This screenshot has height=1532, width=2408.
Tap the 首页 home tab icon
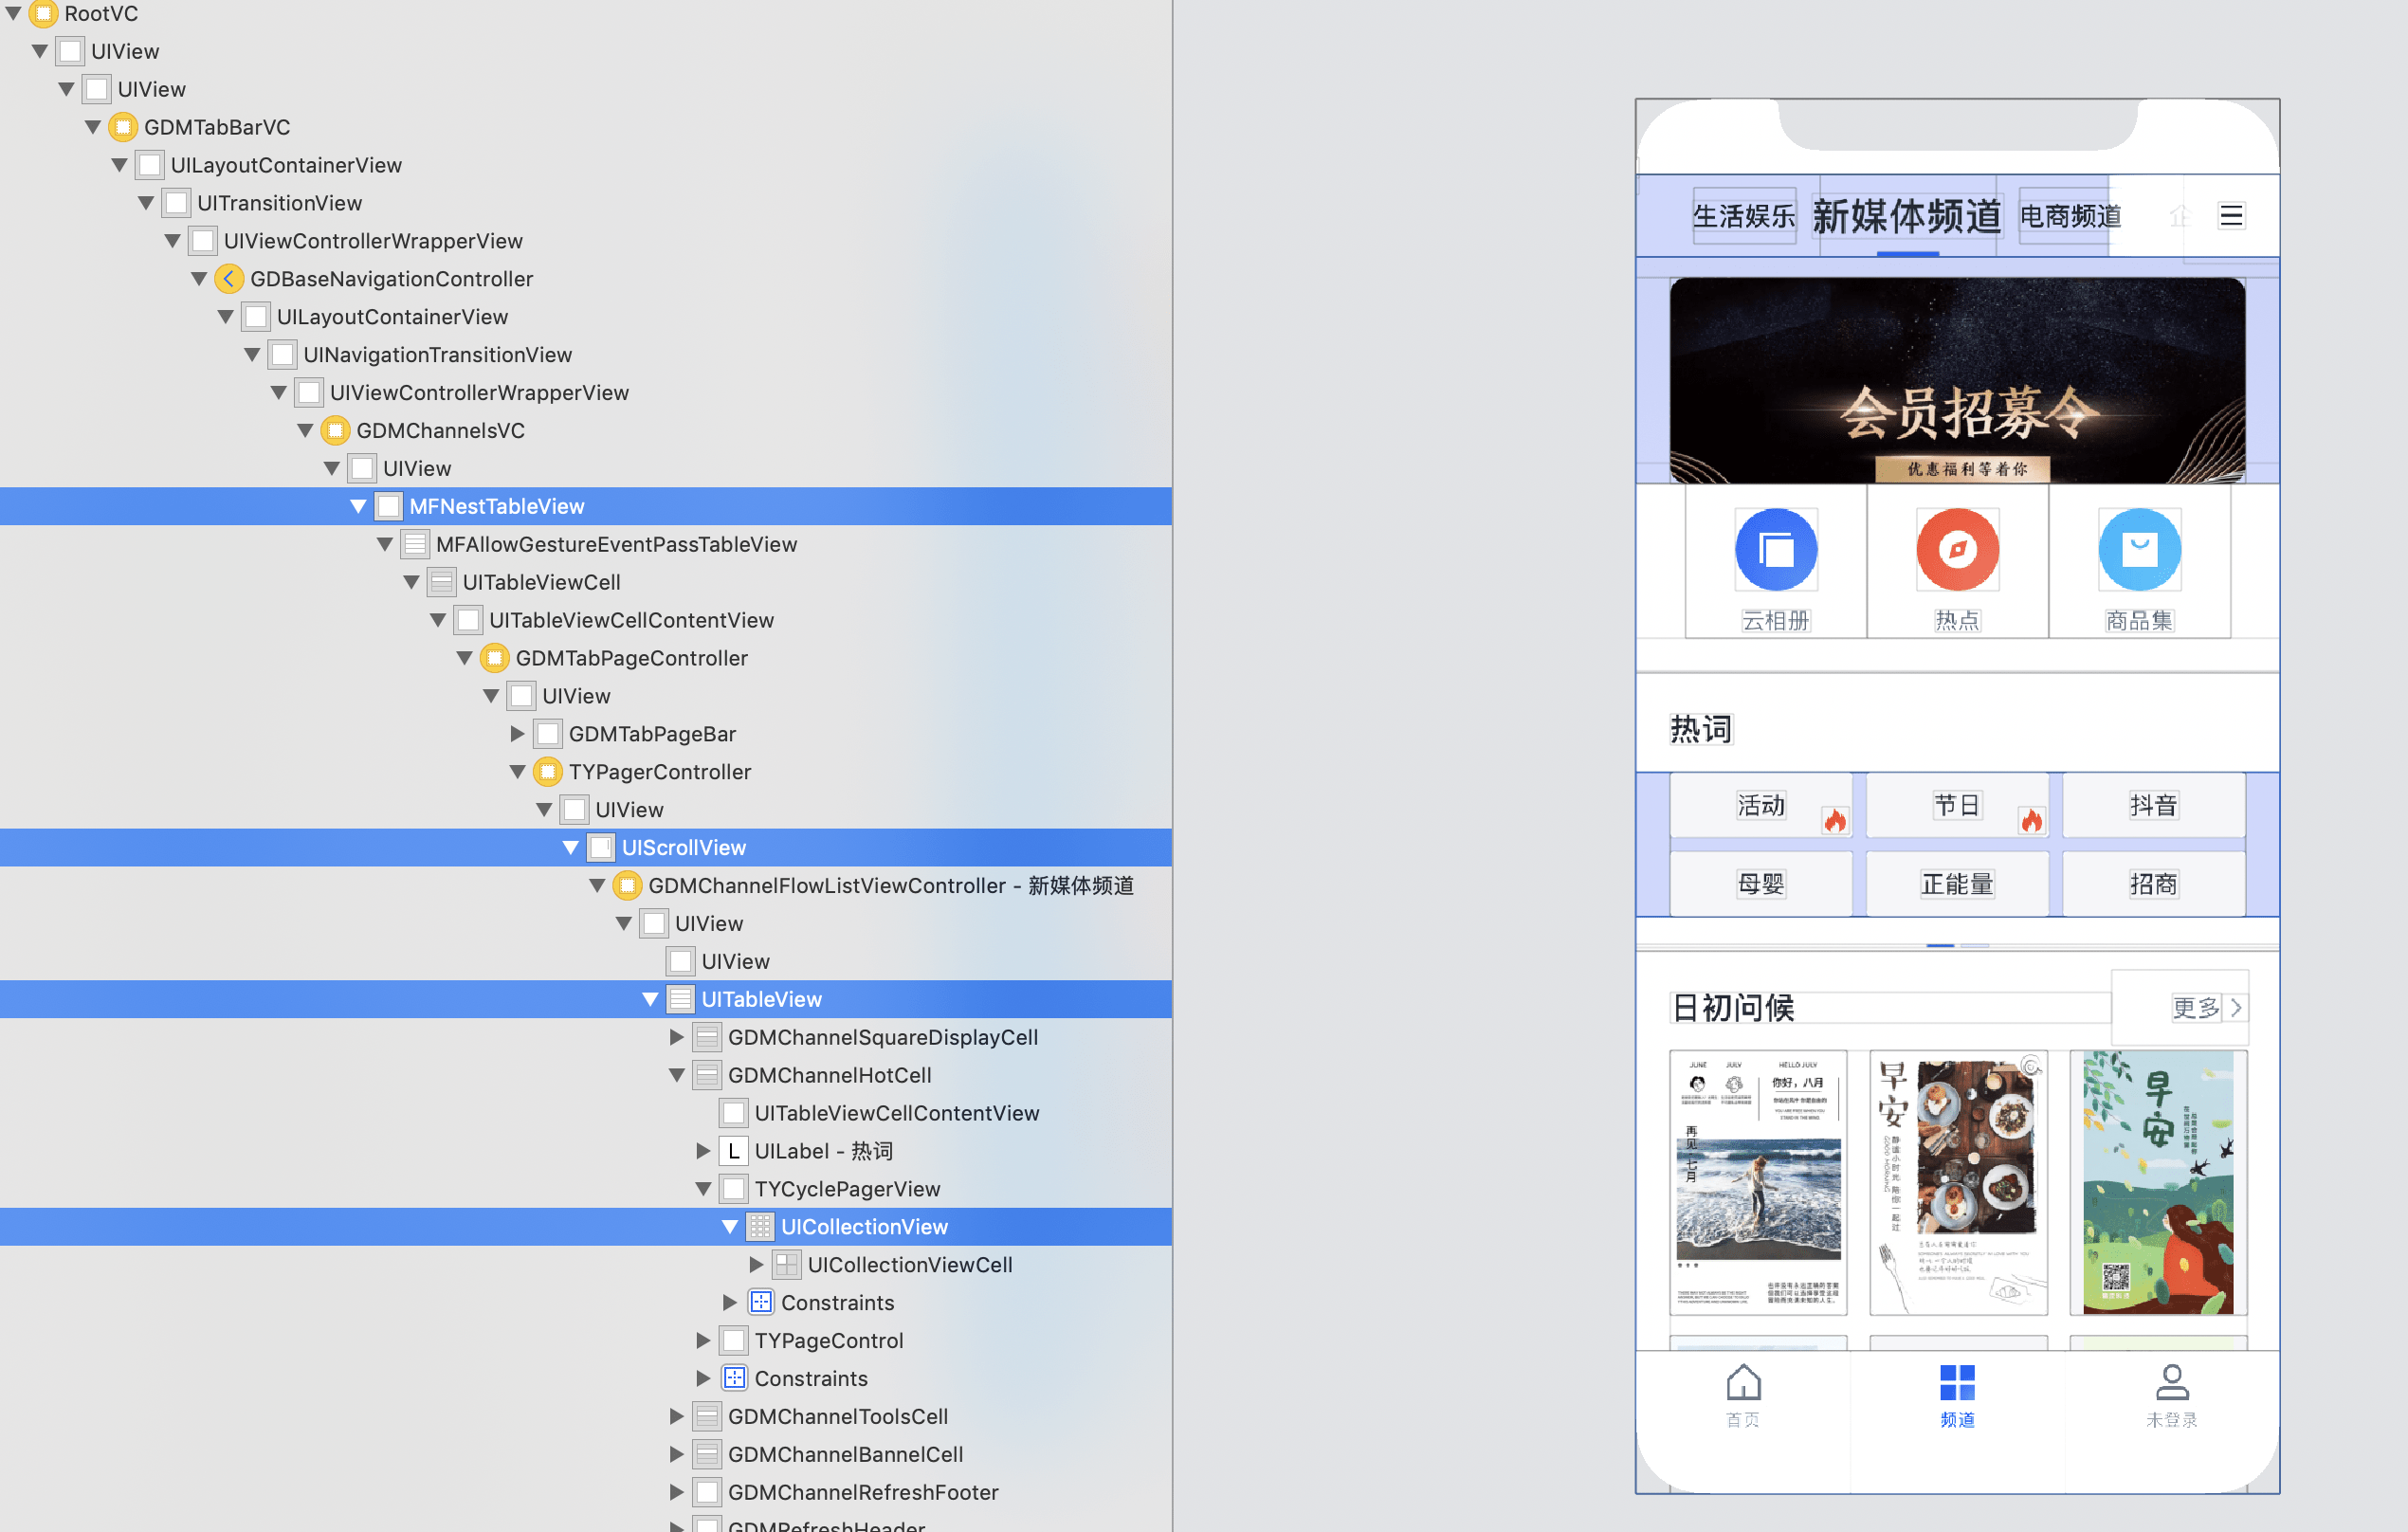1743,1383
